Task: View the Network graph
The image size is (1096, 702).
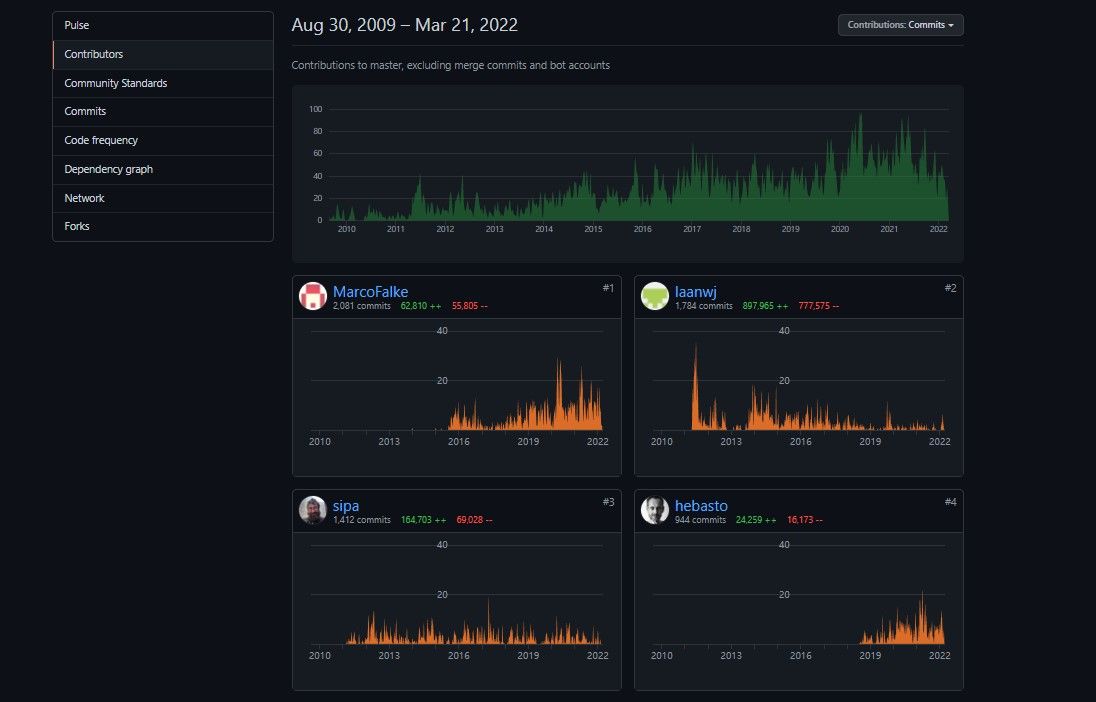Action: click(84, 198)
